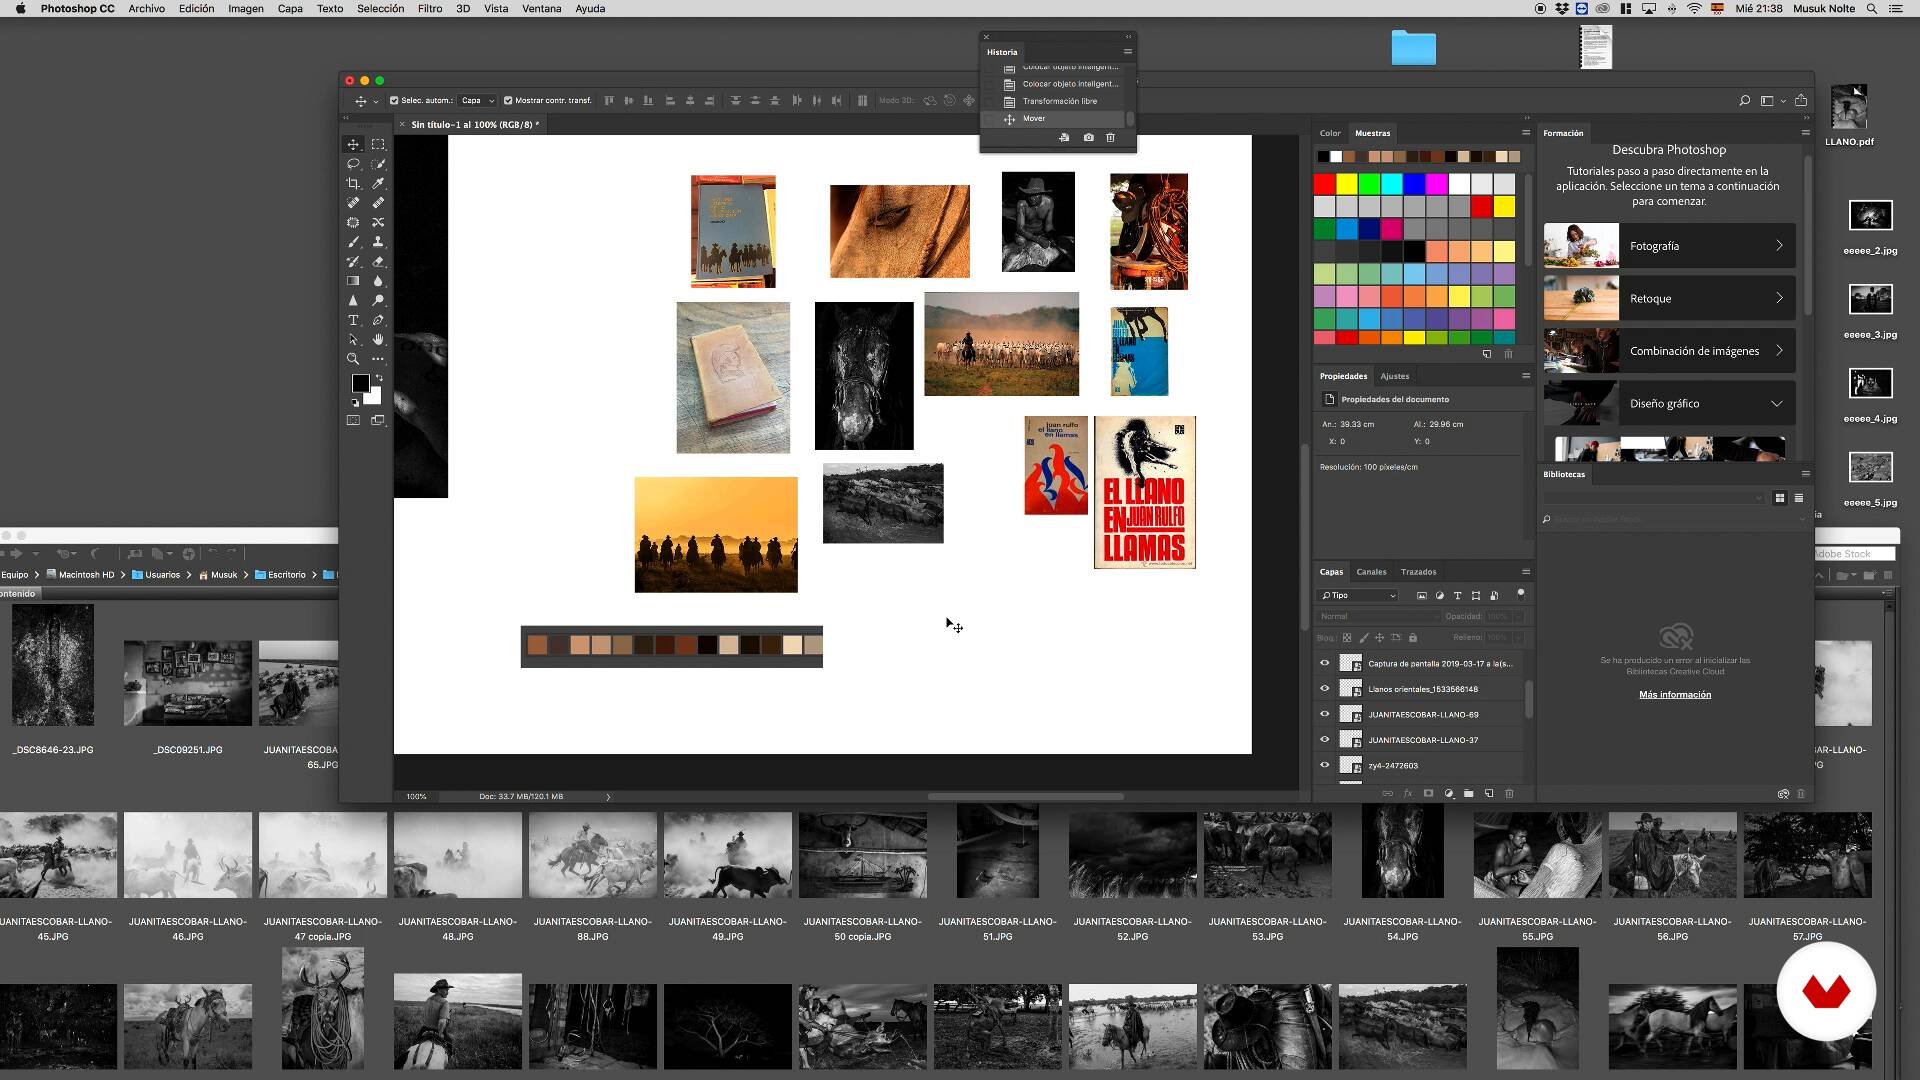1920x1080 pixels.
Task: Select the Zoom tool in the toolbox
Action: [353, 359]
